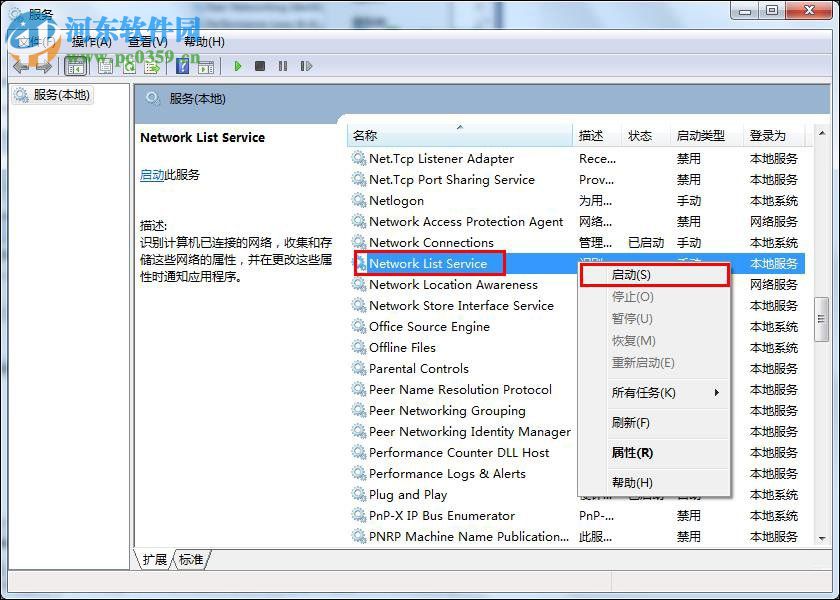Click the forward navigation arrow icon
Image resolution: width=840 pixels, height=600 pixels.
click(x=44, y=66)
